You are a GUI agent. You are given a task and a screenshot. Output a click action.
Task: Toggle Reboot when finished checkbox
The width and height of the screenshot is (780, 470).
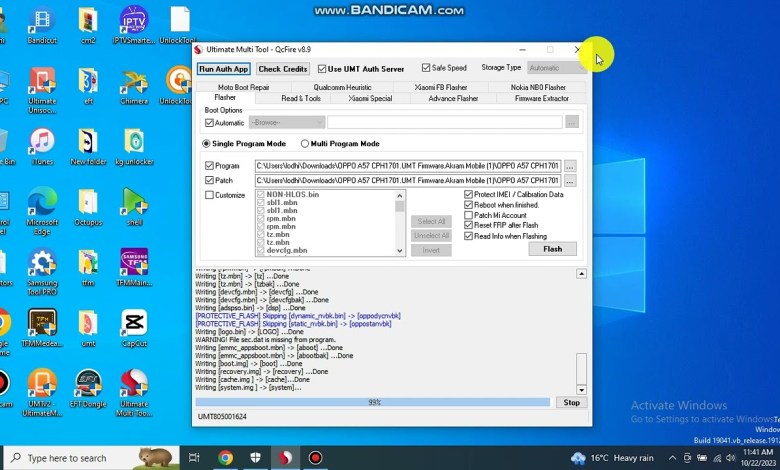[x=468, y=205]
